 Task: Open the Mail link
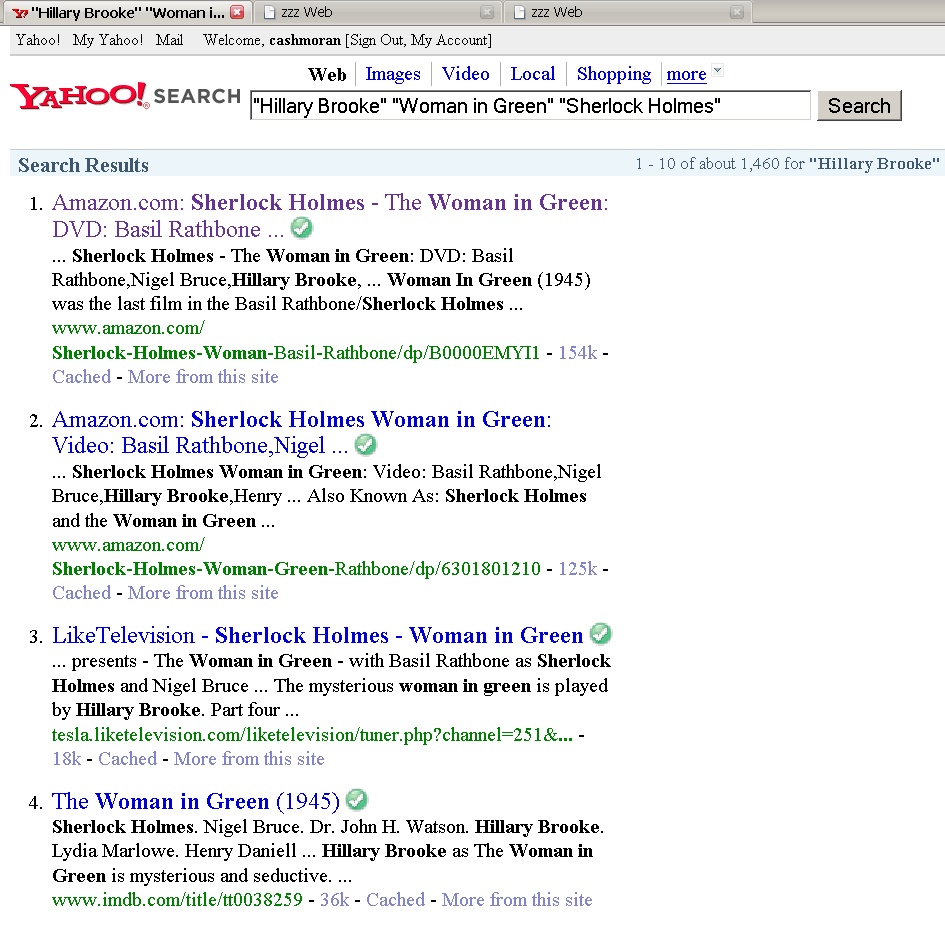(x=169, y=40)
